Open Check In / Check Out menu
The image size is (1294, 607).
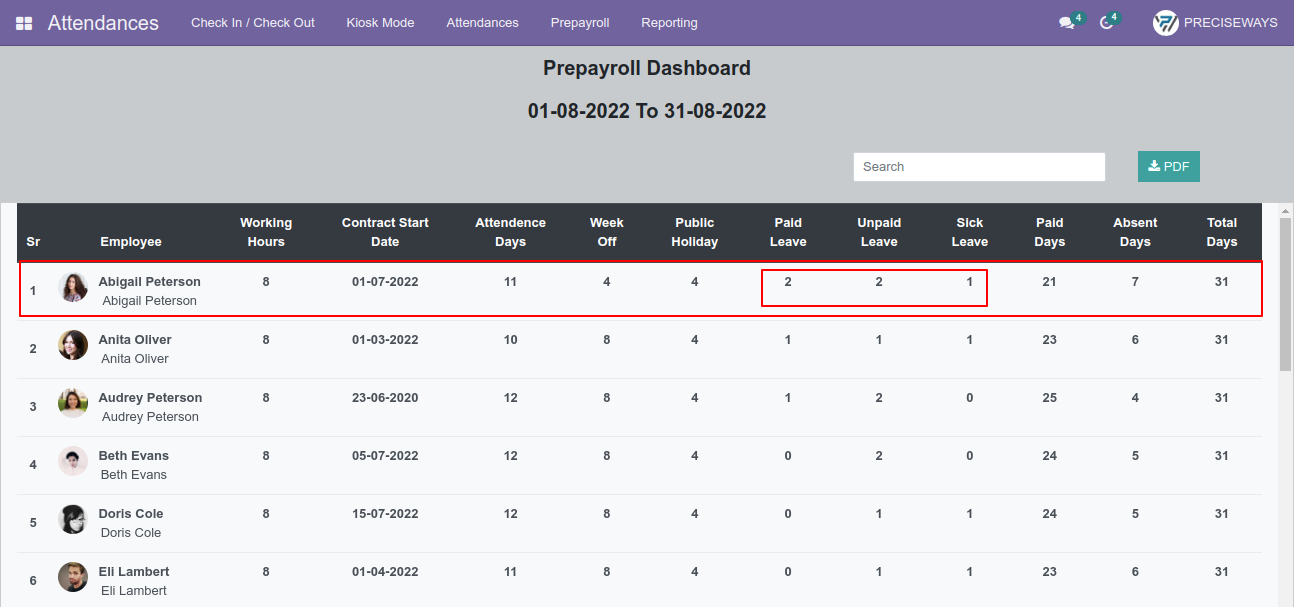(x=253, y=23)
